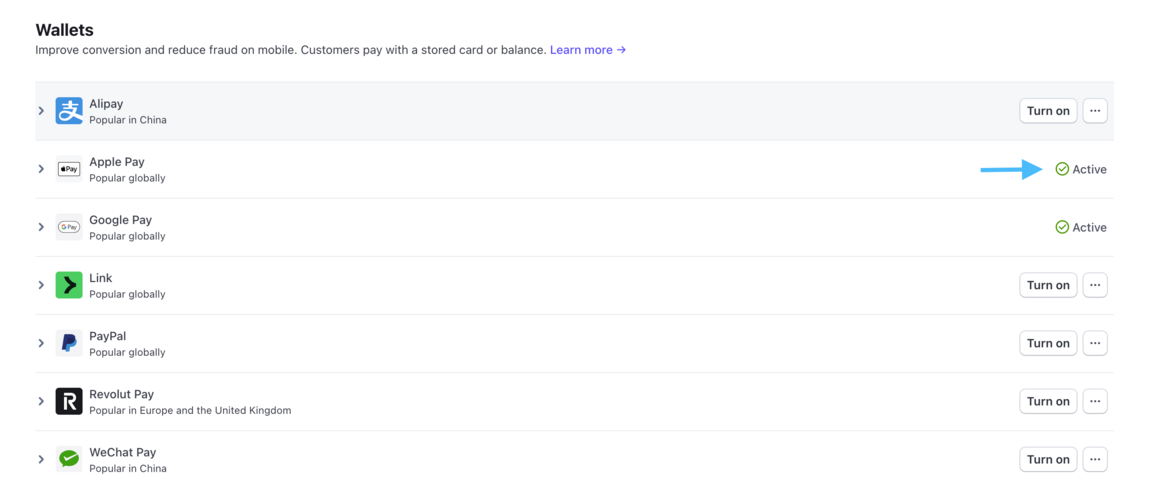Screen dimensions: 1150x501
Task: Turn on Link payment method
Action: (1048, 285)
